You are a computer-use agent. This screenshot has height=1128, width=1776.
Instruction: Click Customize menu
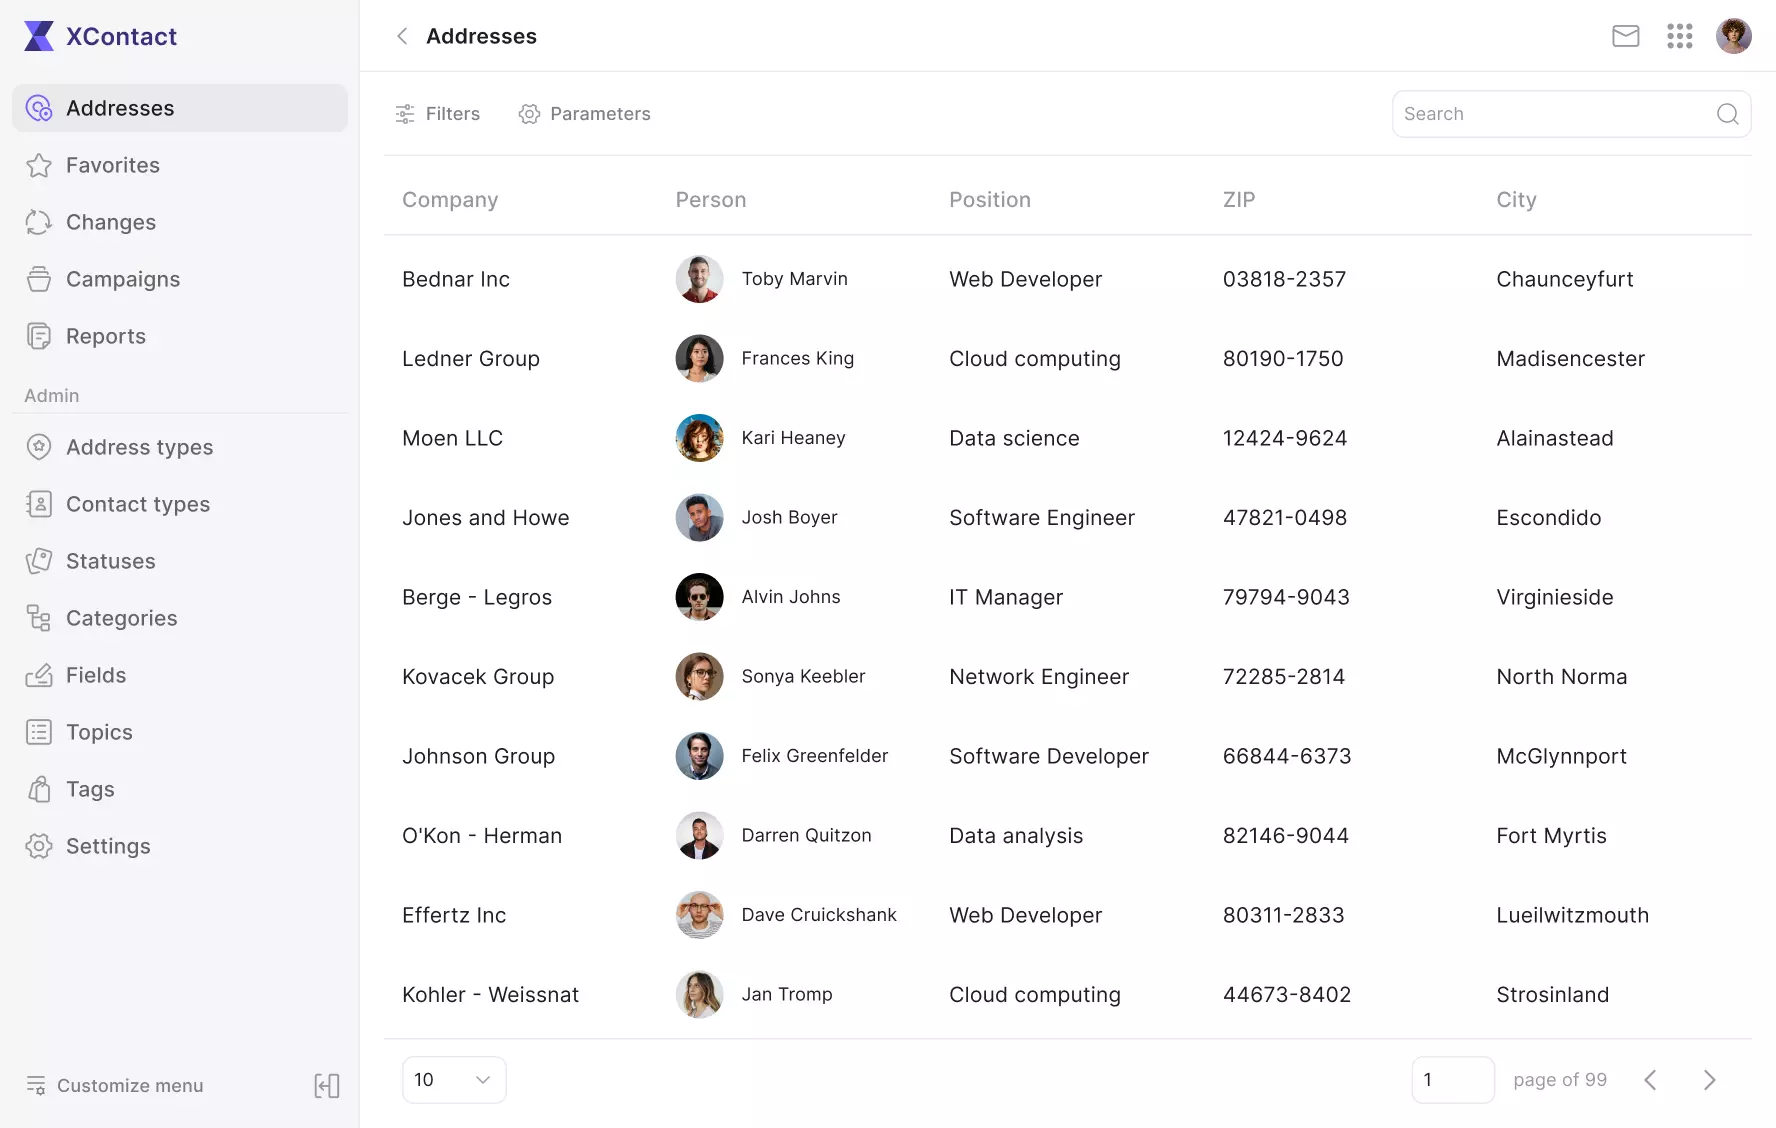tap(114, 1086)
